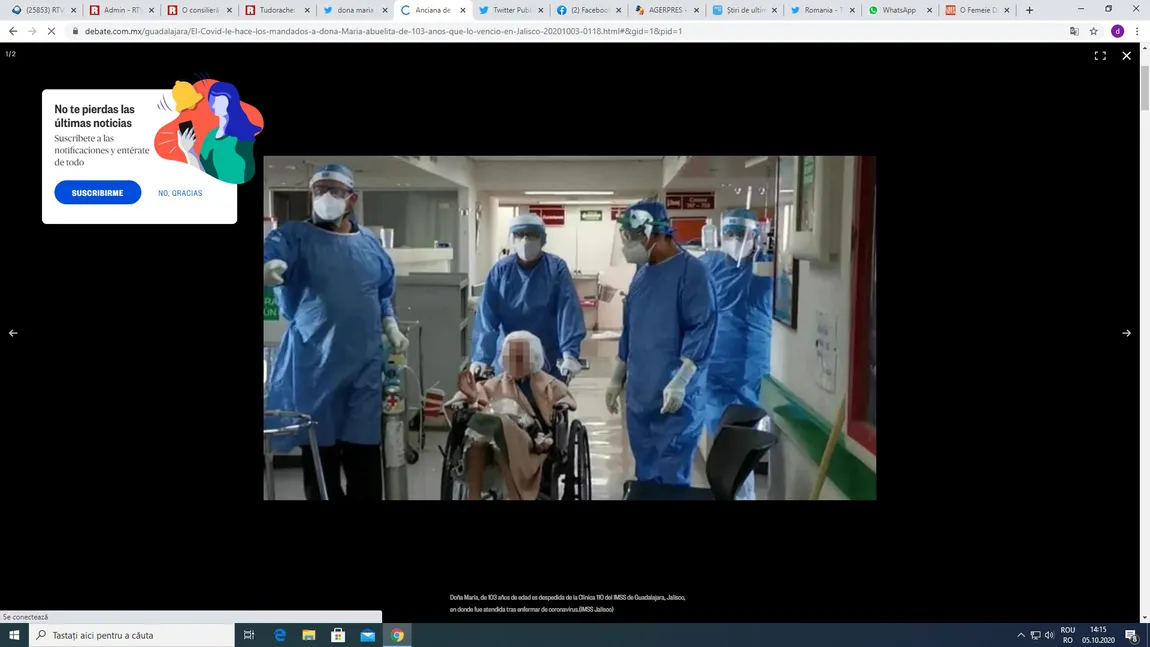Open File Explorer from the taskbar

click(309, 635)
